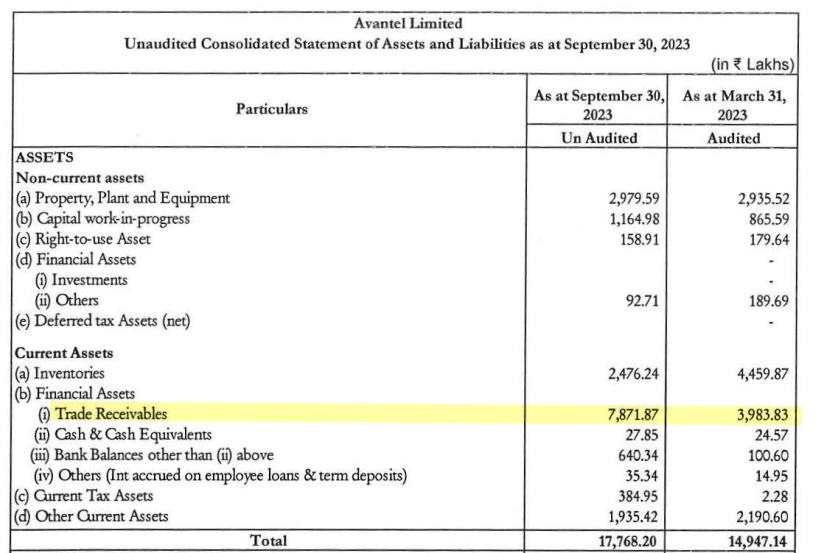Click the Avantel Limited title heading
This screenshot has width=828, height=553.
coord(407,23)
